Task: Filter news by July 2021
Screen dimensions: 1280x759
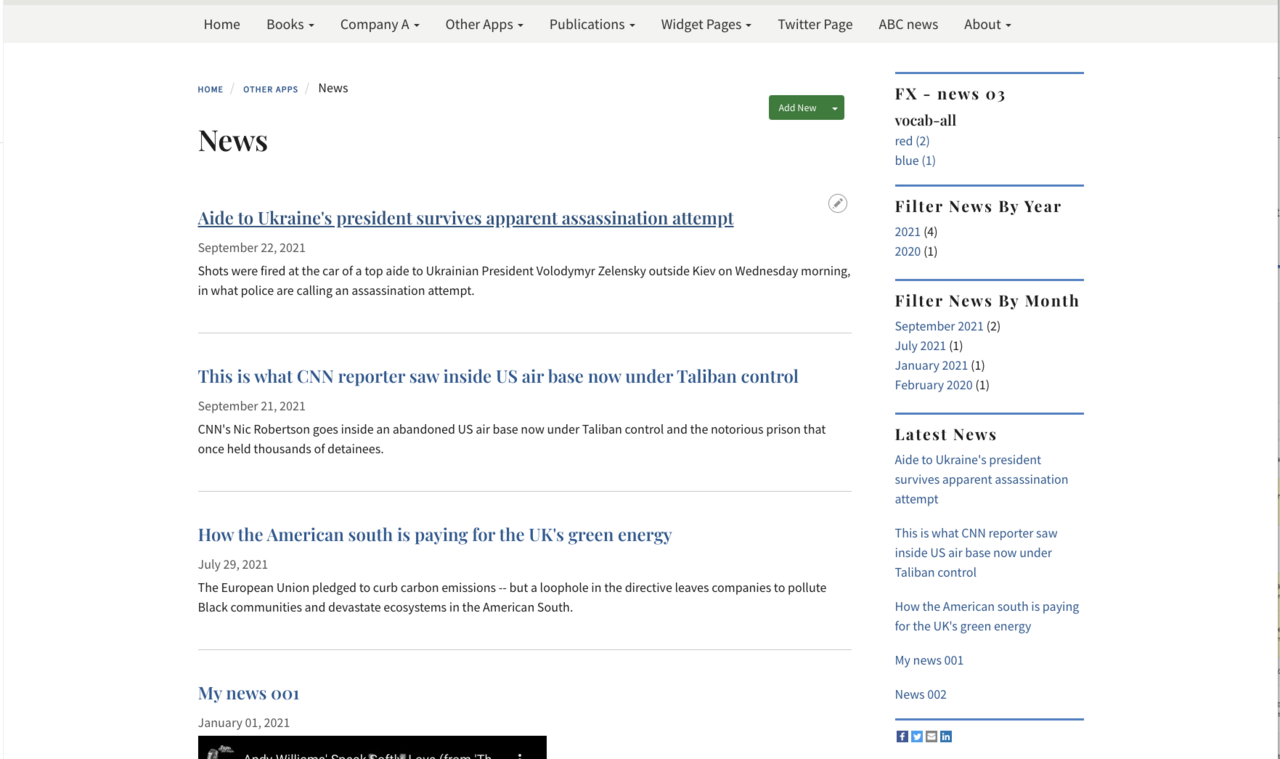Action: point(920,346)
